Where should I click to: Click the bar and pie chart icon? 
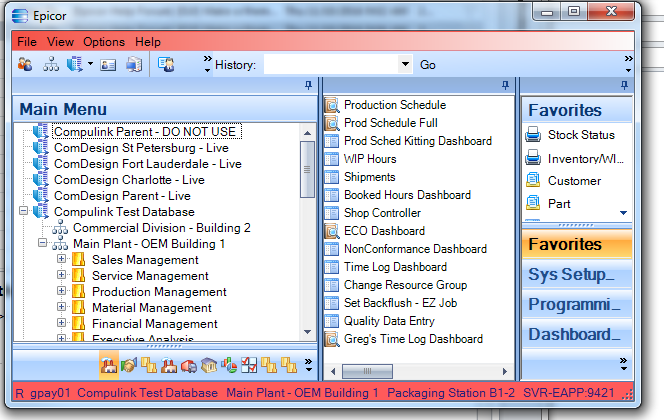[x=229, y=365]
